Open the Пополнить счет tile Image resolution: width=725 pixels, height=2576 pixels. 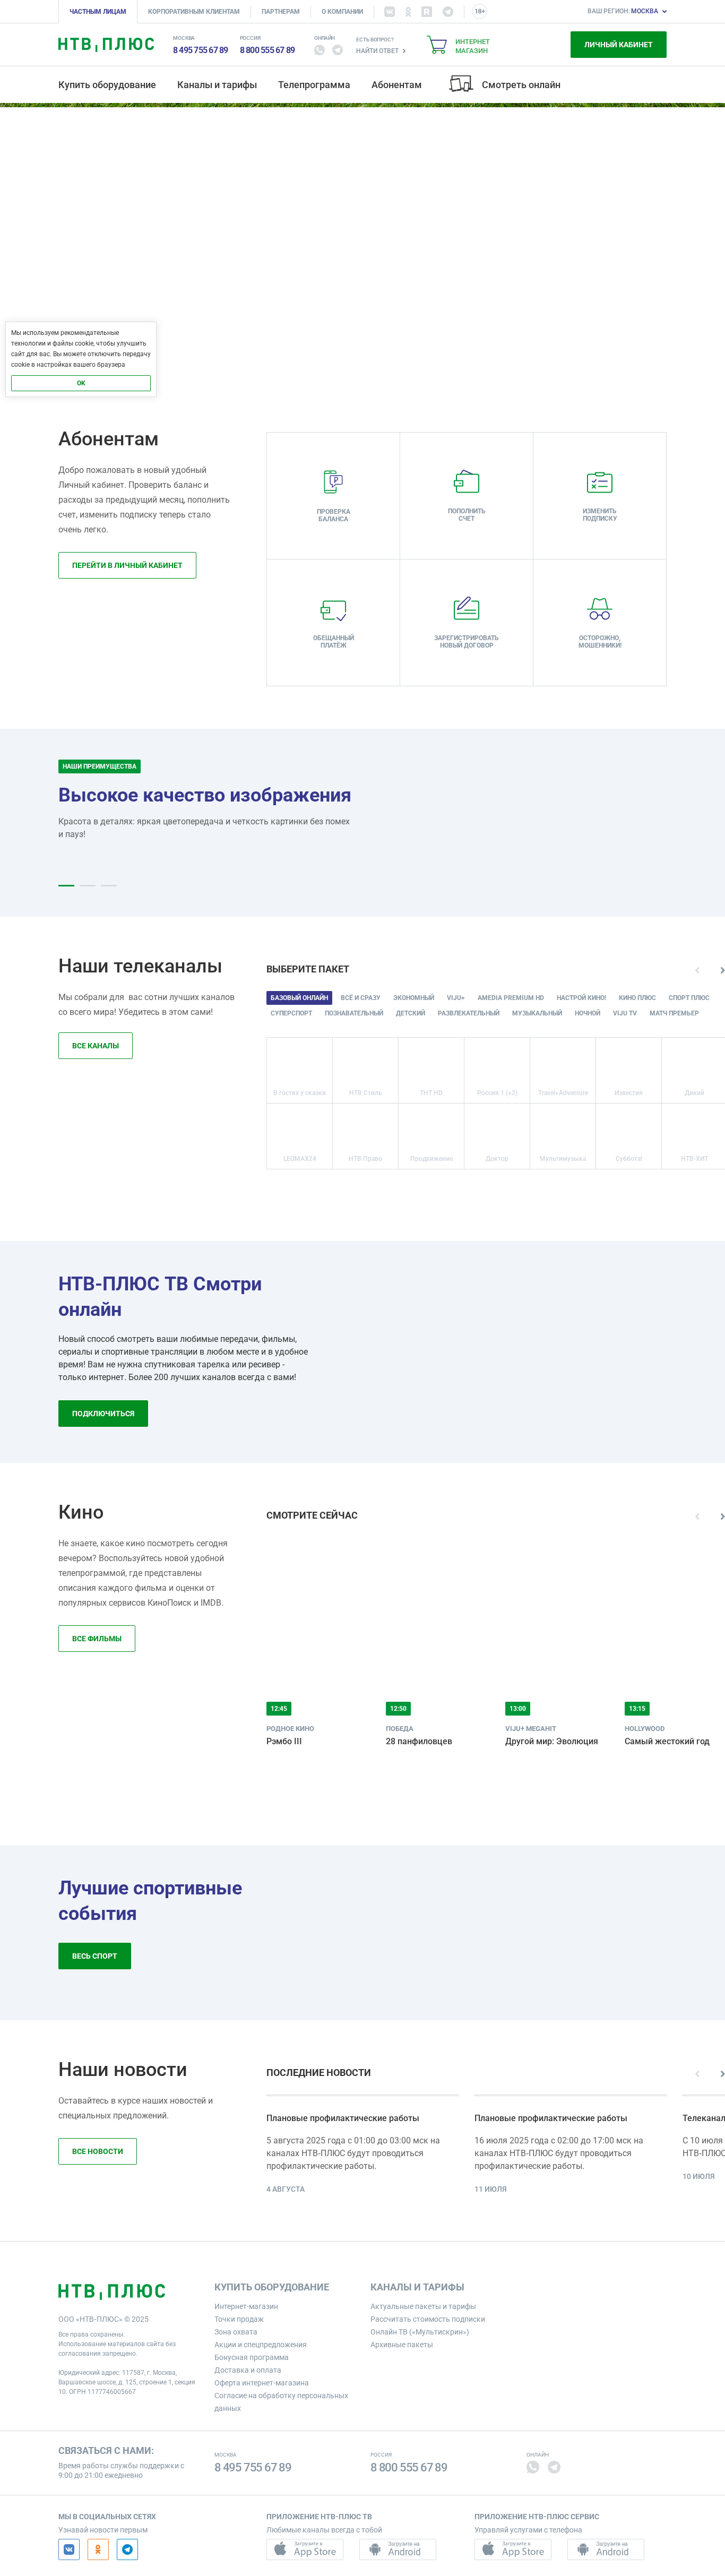(466, 496)
